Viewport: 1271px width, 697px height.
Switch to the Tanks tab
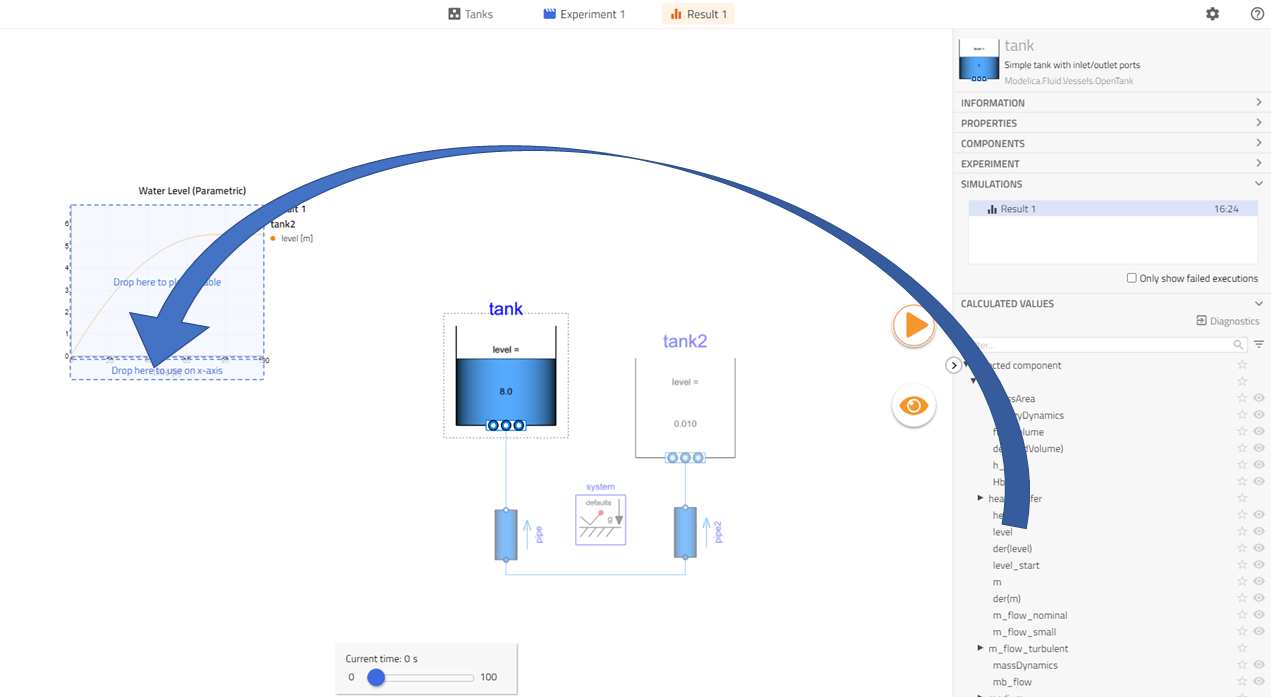point(470,14)
